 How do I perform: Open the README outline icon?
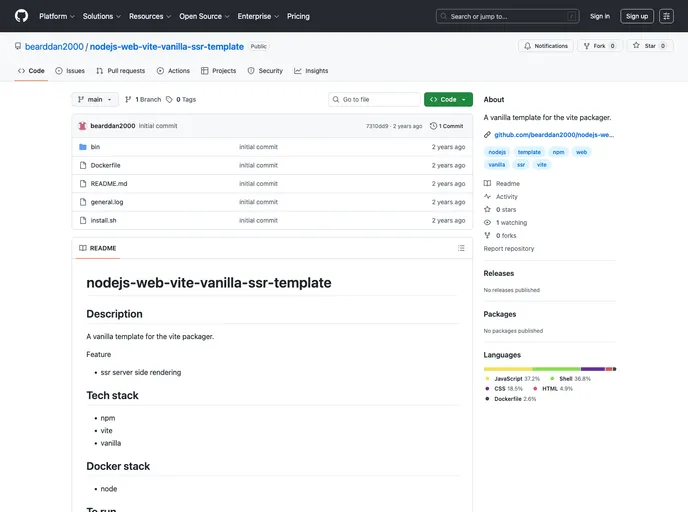(x=461, y=248)
